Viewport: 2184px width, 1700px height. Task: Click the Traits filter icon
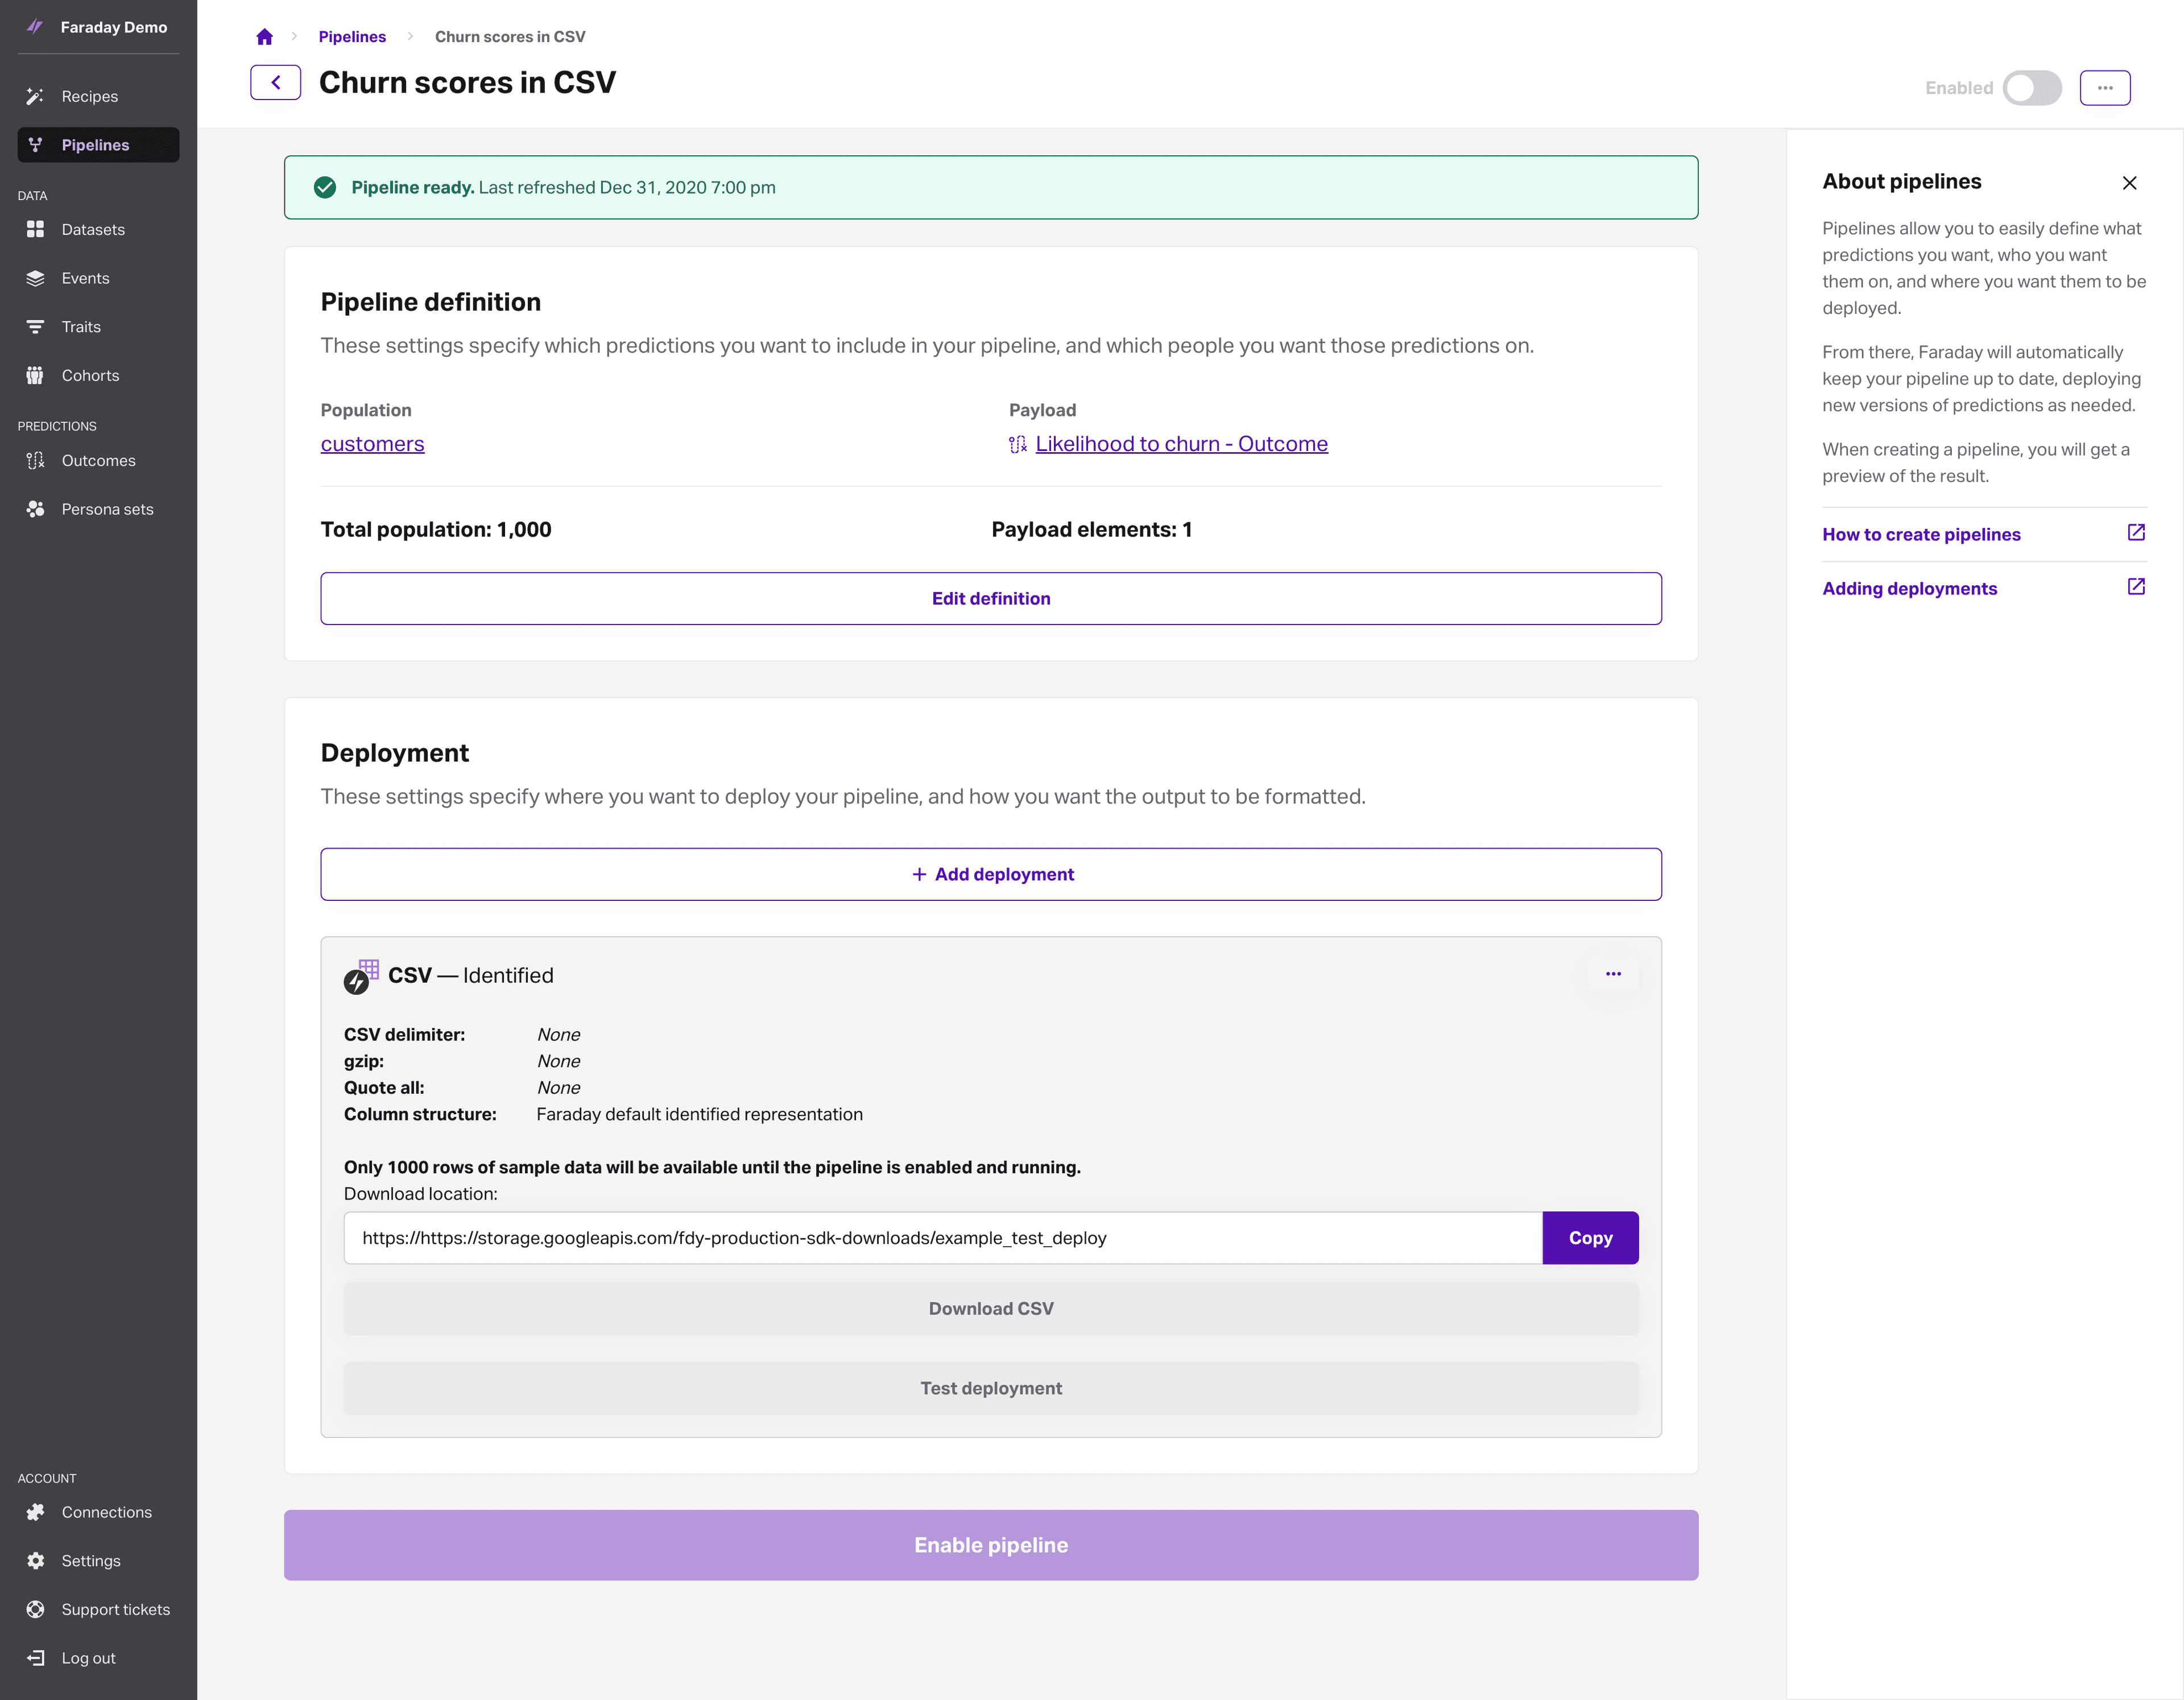(x=36, y=327)
